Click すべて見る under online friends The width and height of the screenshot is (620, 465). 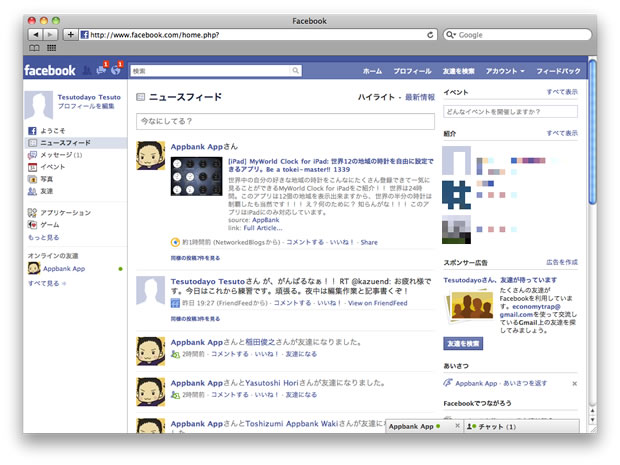tap(47, 284)
